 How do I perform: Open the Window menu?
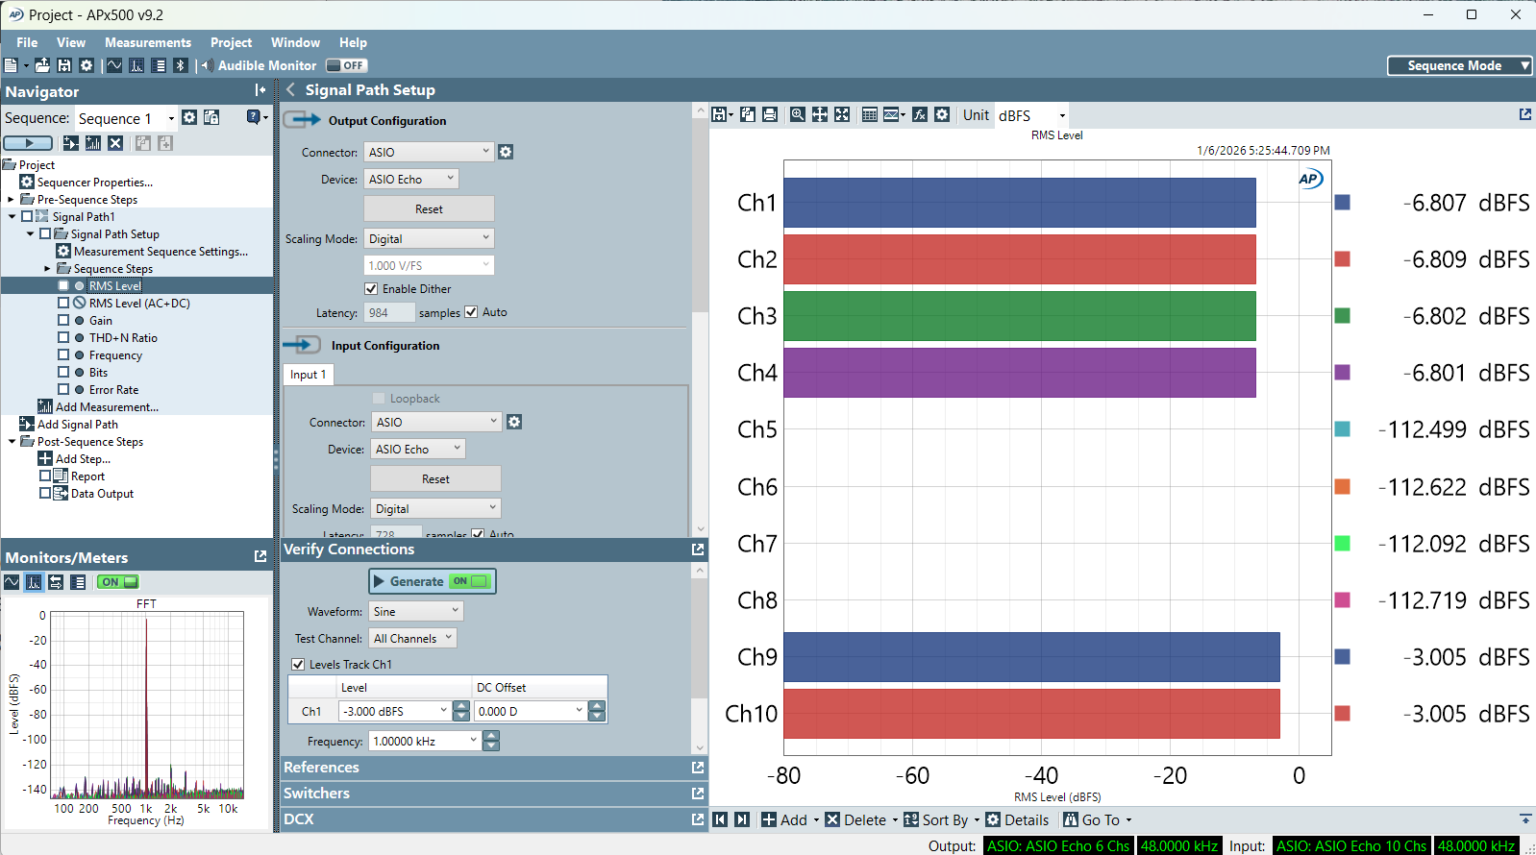click(x=295, y=42)
